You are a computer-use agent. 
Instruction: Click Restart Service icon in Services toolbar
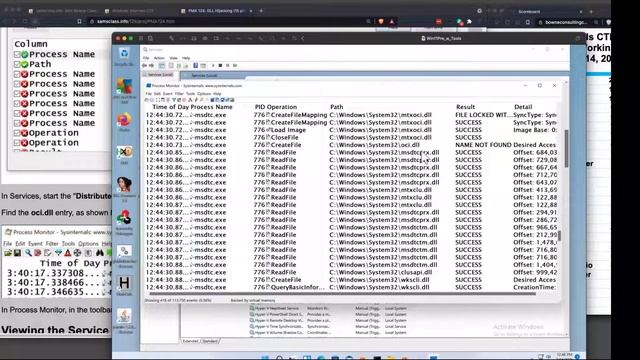(x=235, y=65)
